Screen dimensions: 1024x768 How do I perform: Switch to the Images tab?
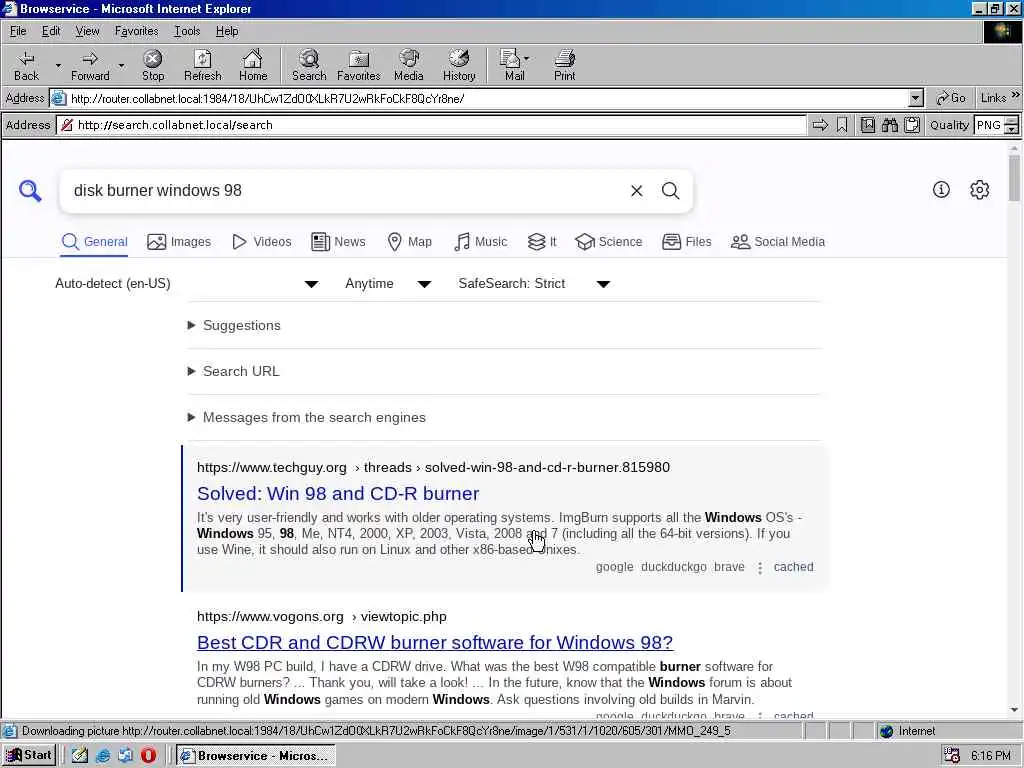point(179,242)
